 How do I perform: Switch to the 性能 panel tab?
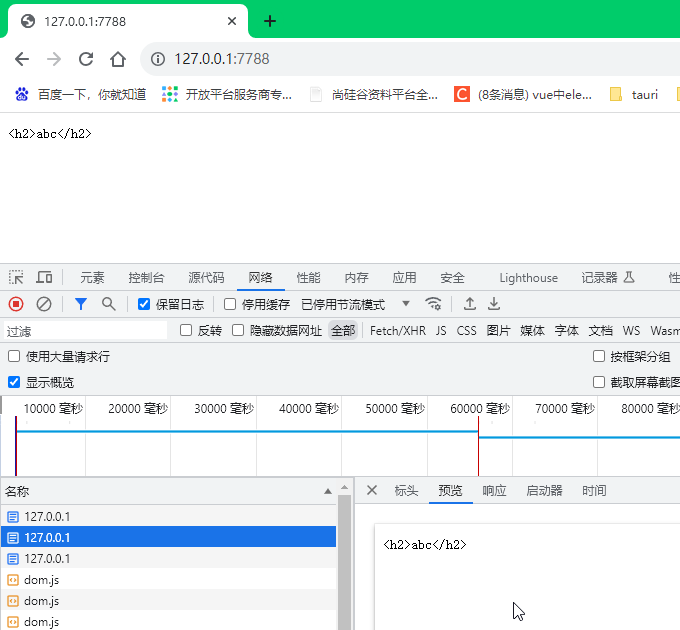(x=308, y=277)
